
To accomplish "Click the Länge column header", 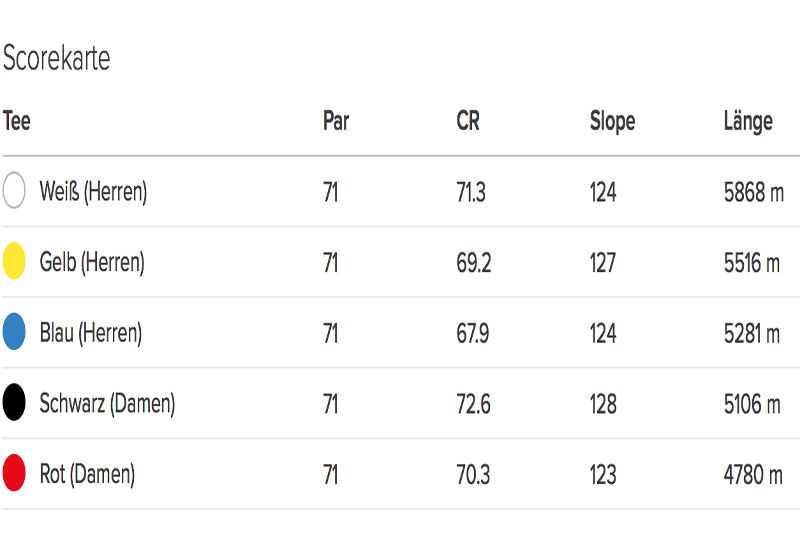I will [x=748, y=122].
